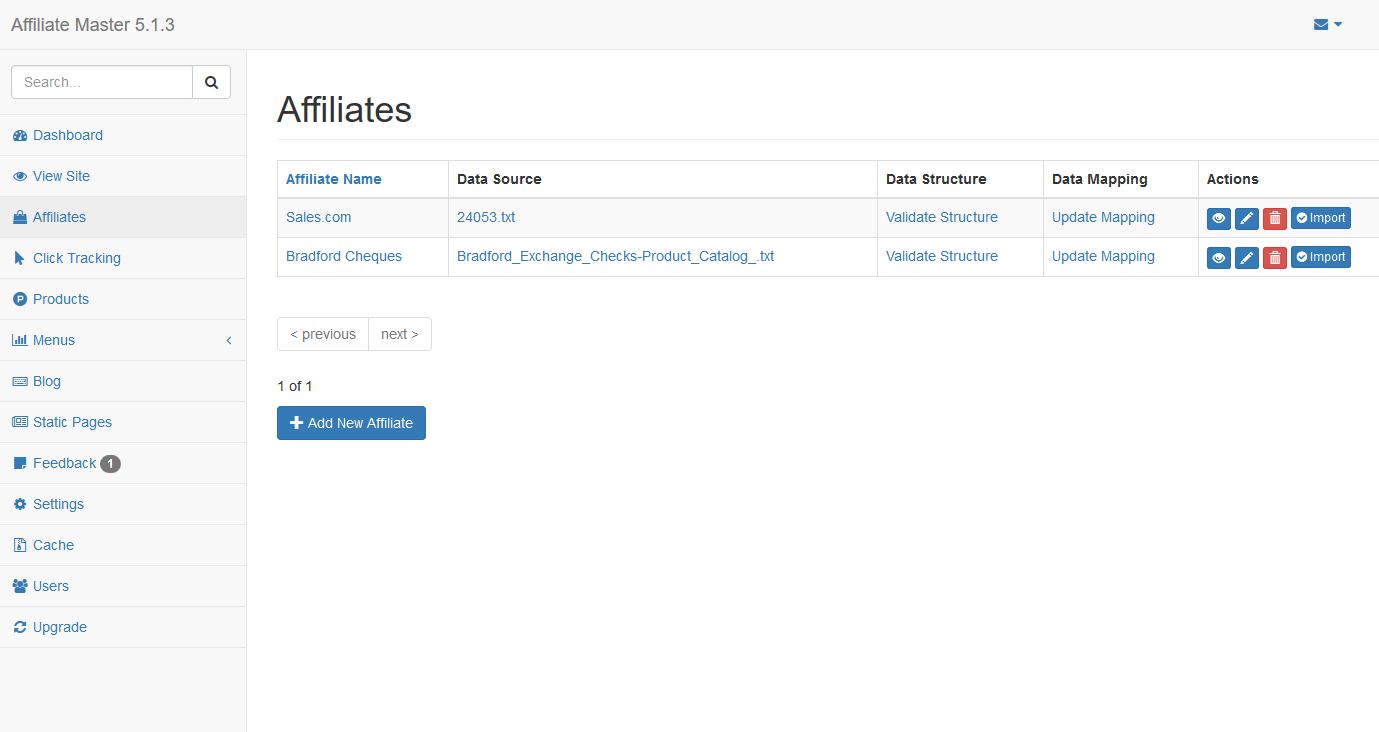Go to the previous page
This screenshot has height=732, width=1379.
coord(323,334)
